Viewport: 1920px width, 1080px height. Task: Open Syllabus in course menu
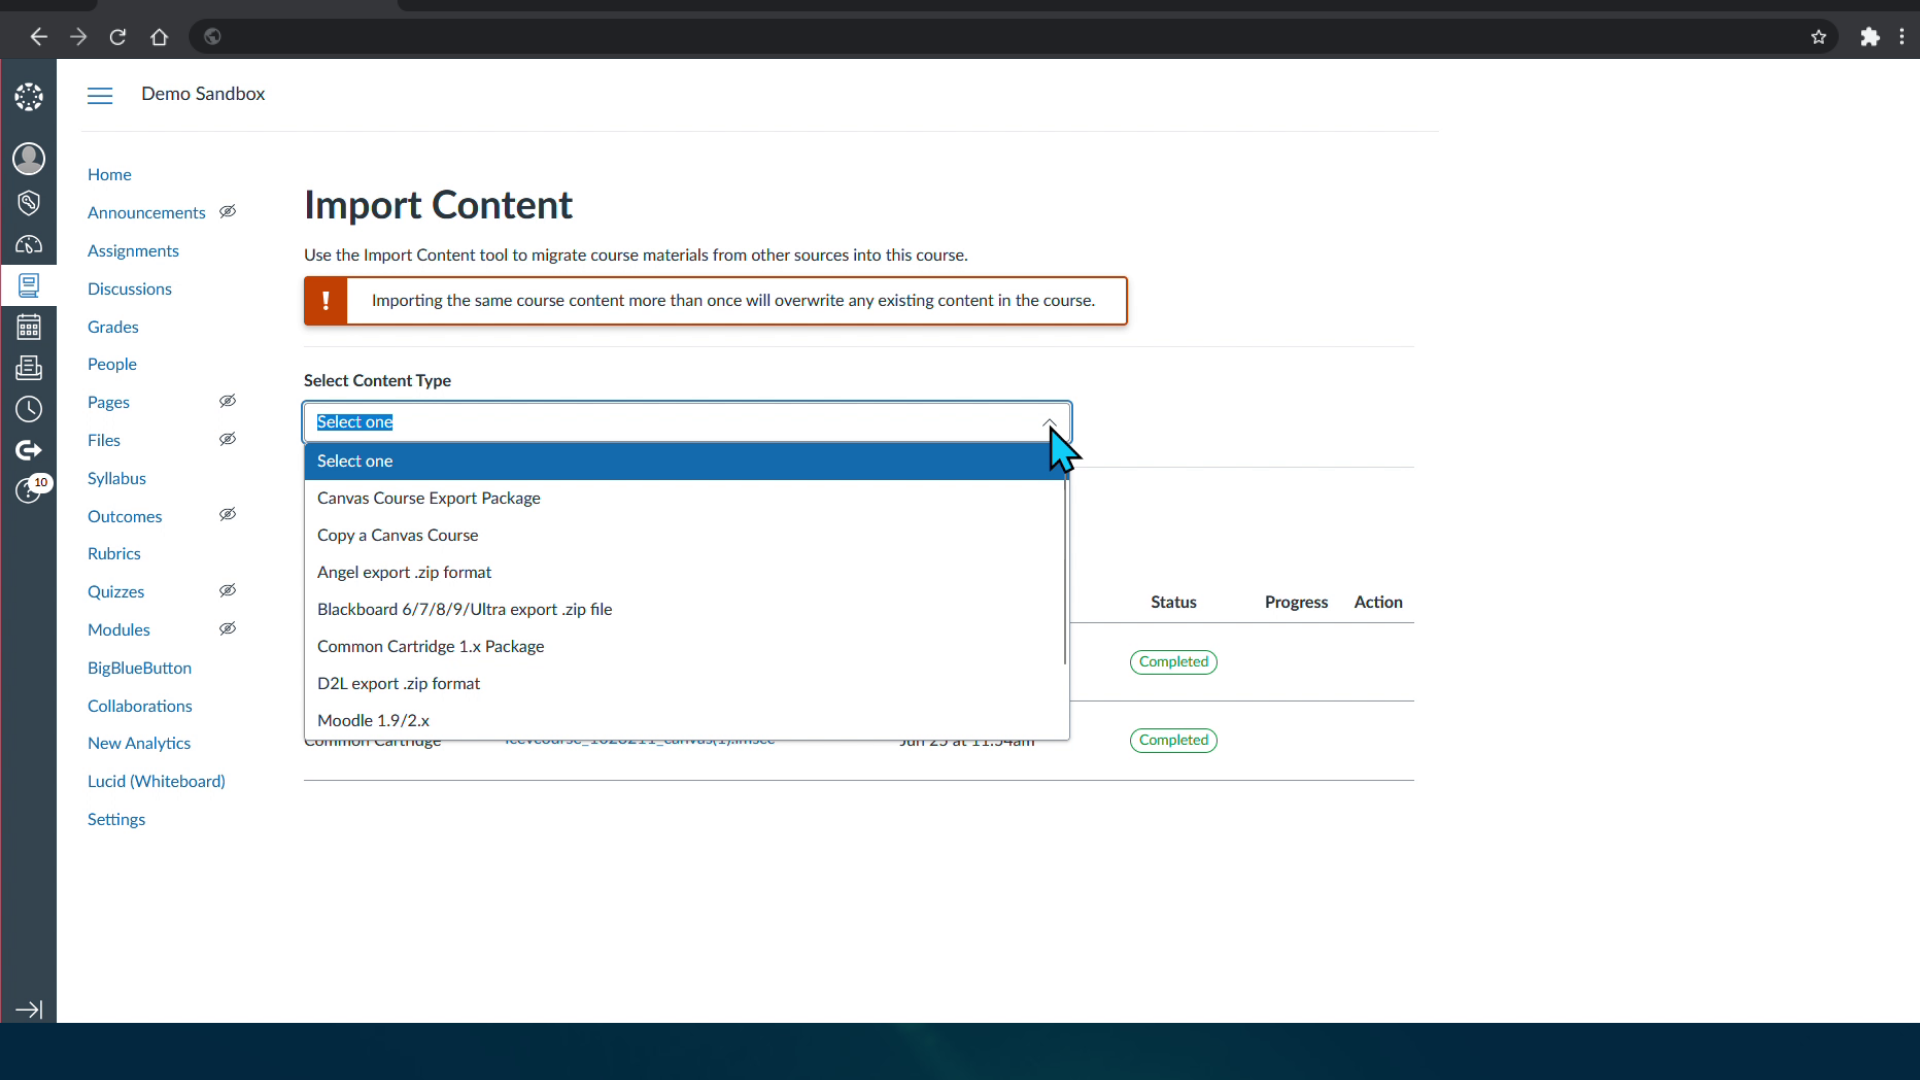tap(116, 478)
